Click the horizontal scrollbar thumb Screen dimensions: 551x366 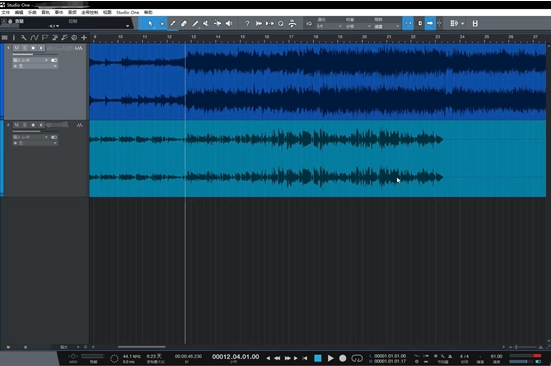tap(142, 347)
